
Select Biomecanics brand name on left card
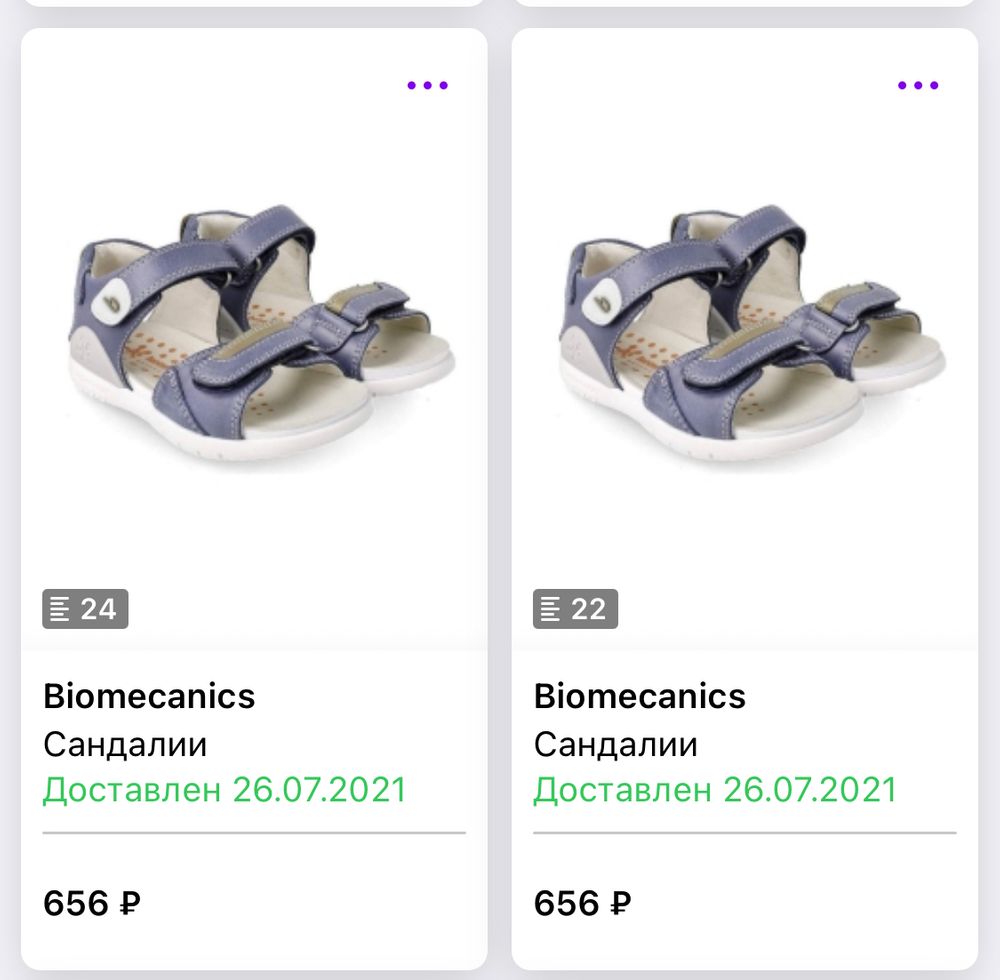tap(149, 696)
